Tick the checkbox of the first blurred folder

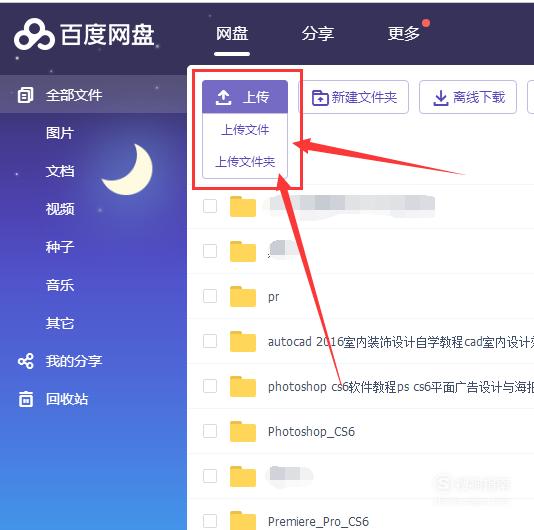click(x=210, y=206)
